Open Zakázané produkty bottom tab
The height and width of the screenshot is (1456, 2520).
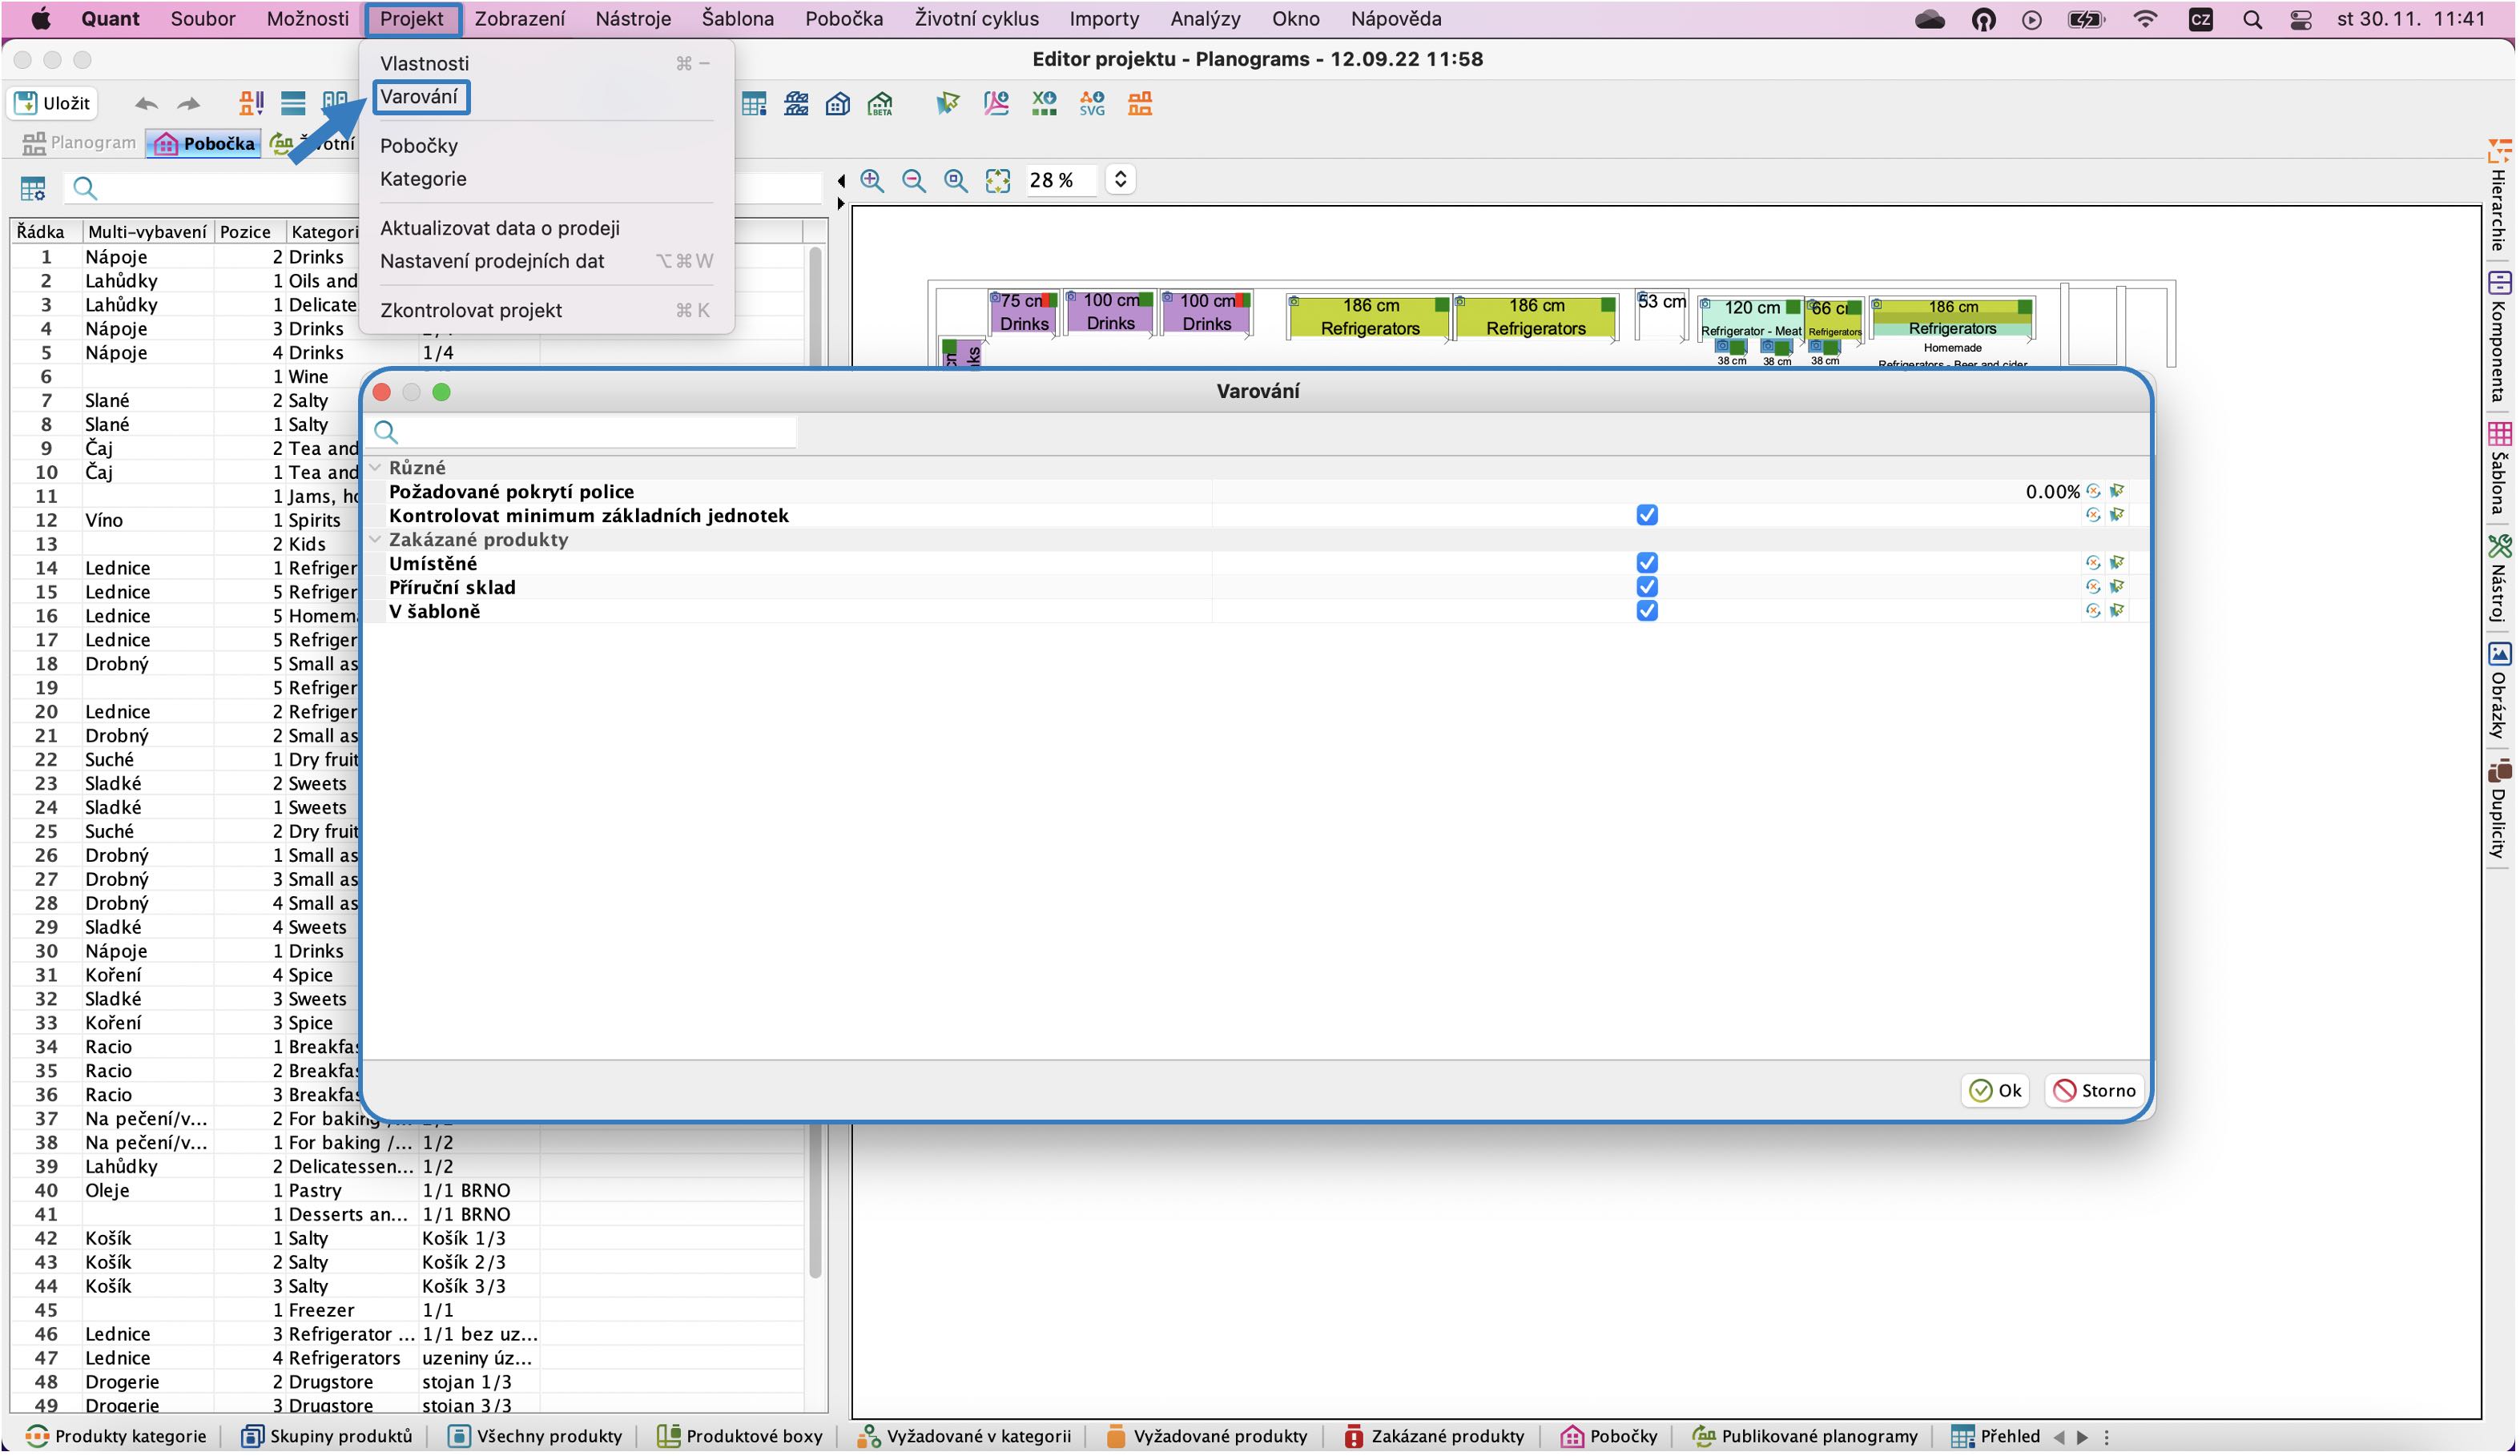coord(1434,1437)
